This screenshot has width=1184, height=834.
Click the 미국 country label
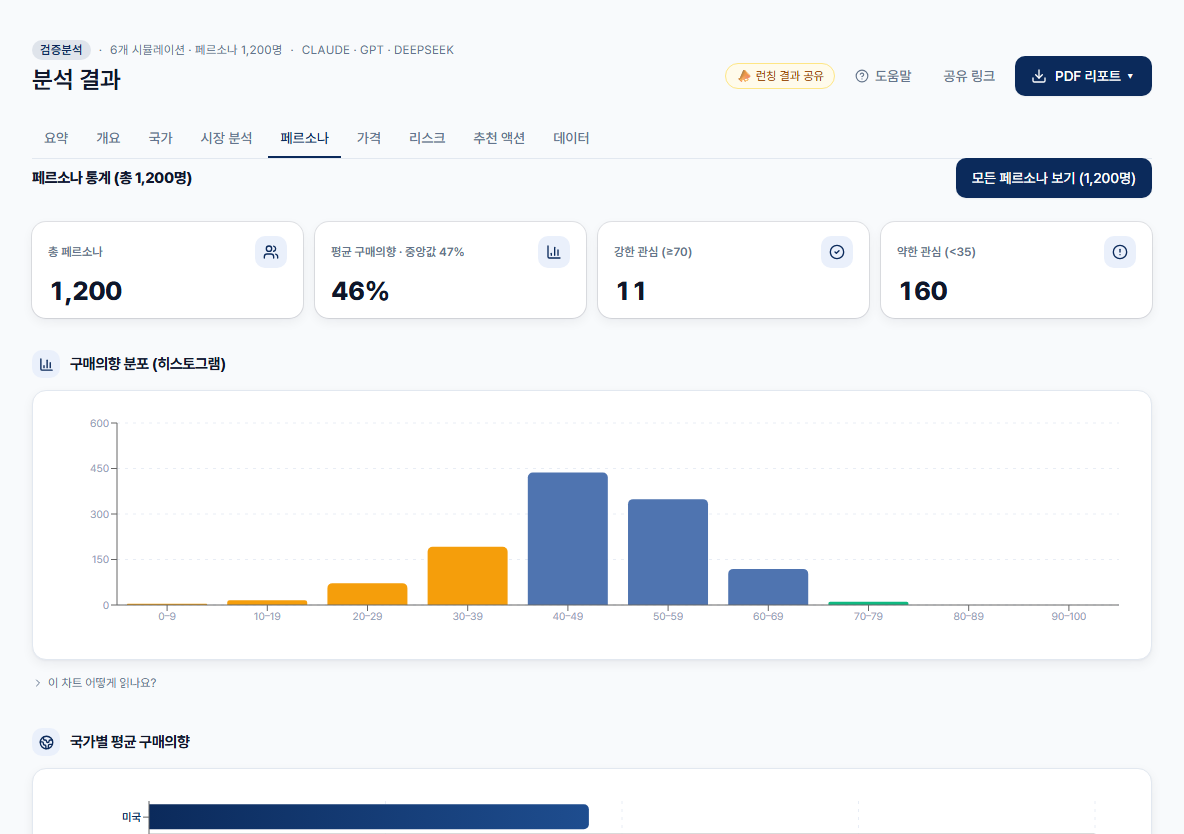coord(131,817)
